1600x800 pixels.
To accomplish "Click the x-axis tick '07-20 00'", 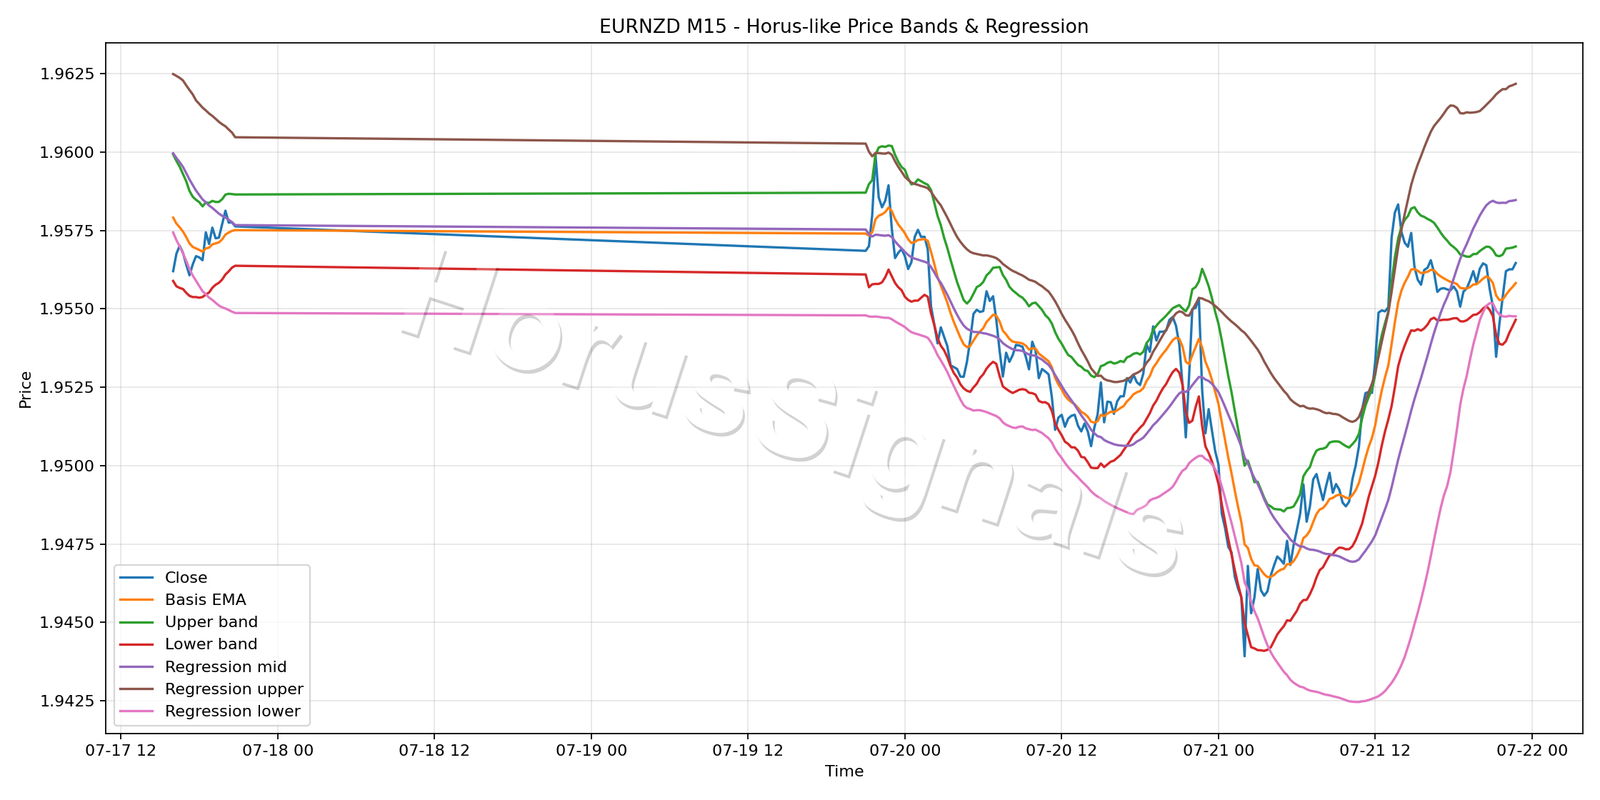I will click(x=905, y=750).
